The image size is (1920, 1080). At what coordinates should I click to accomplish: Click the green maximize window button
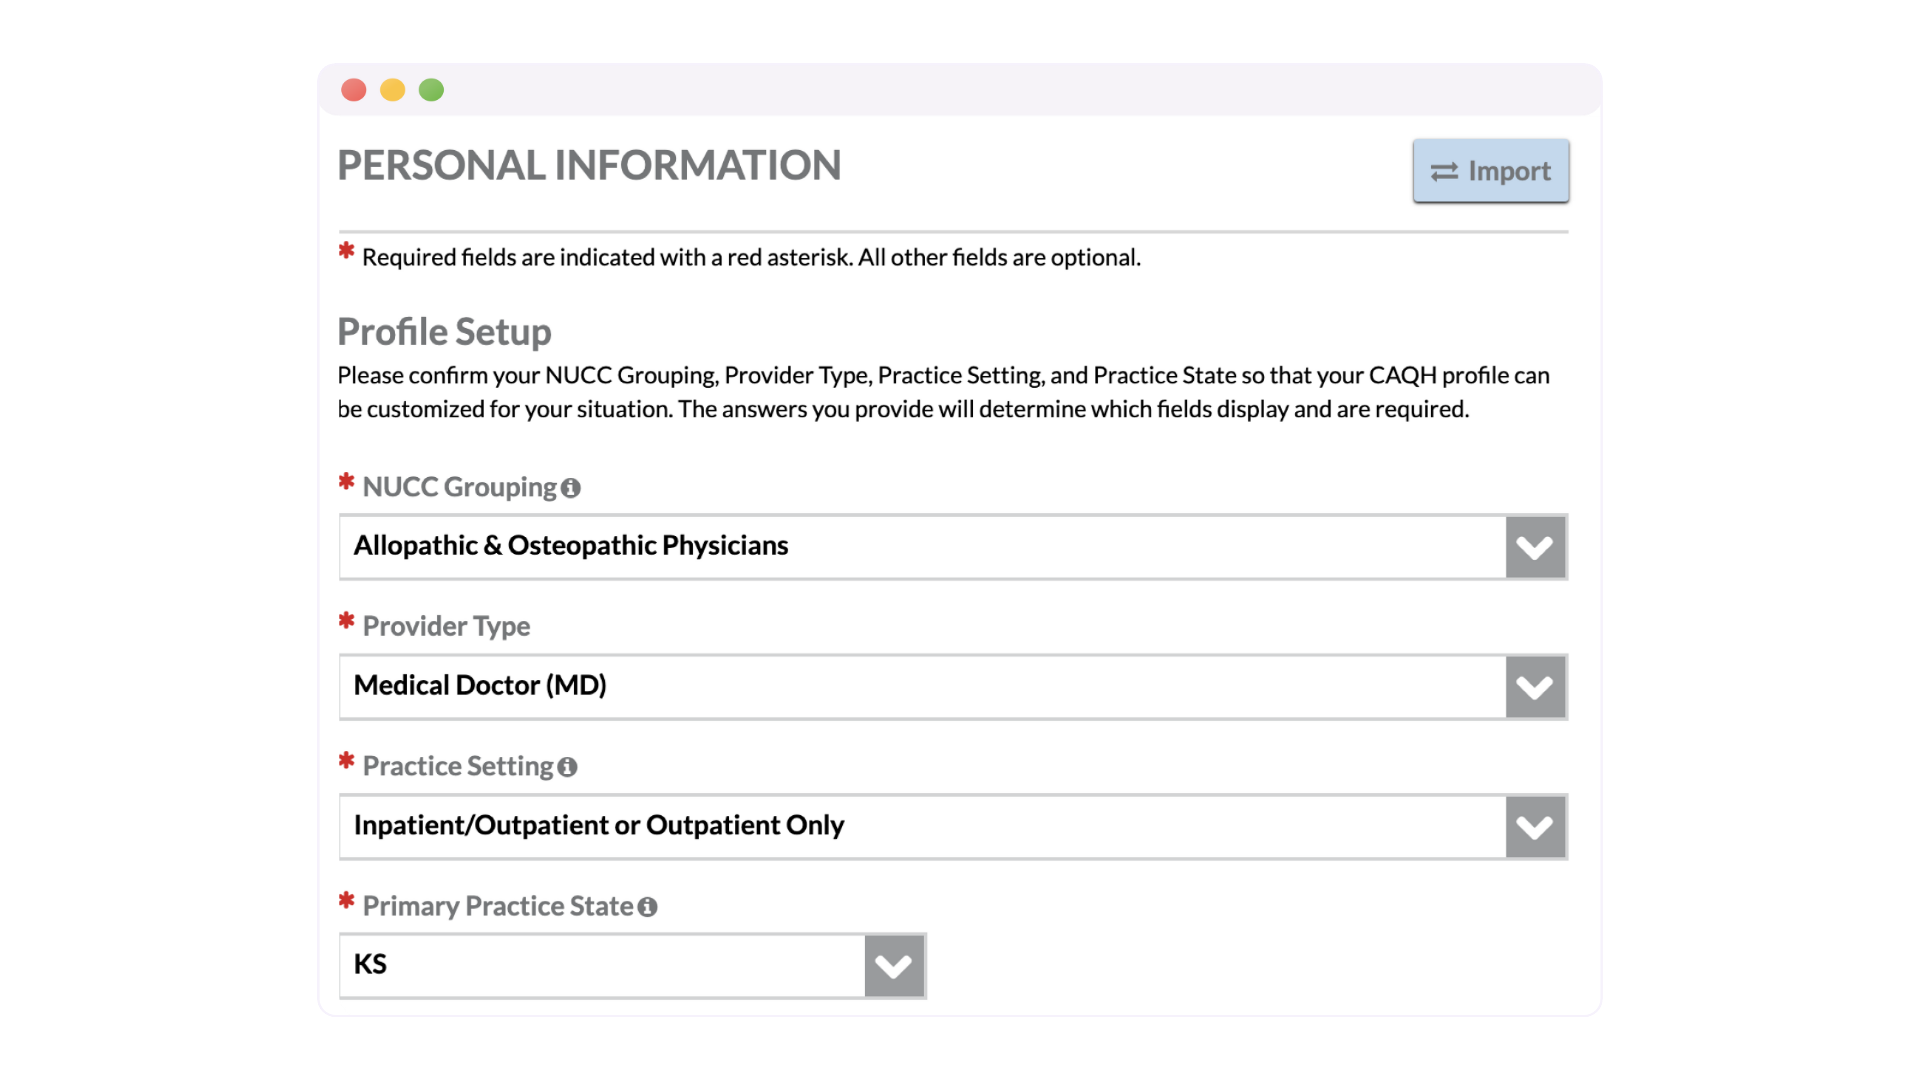[x=431, y=90]
